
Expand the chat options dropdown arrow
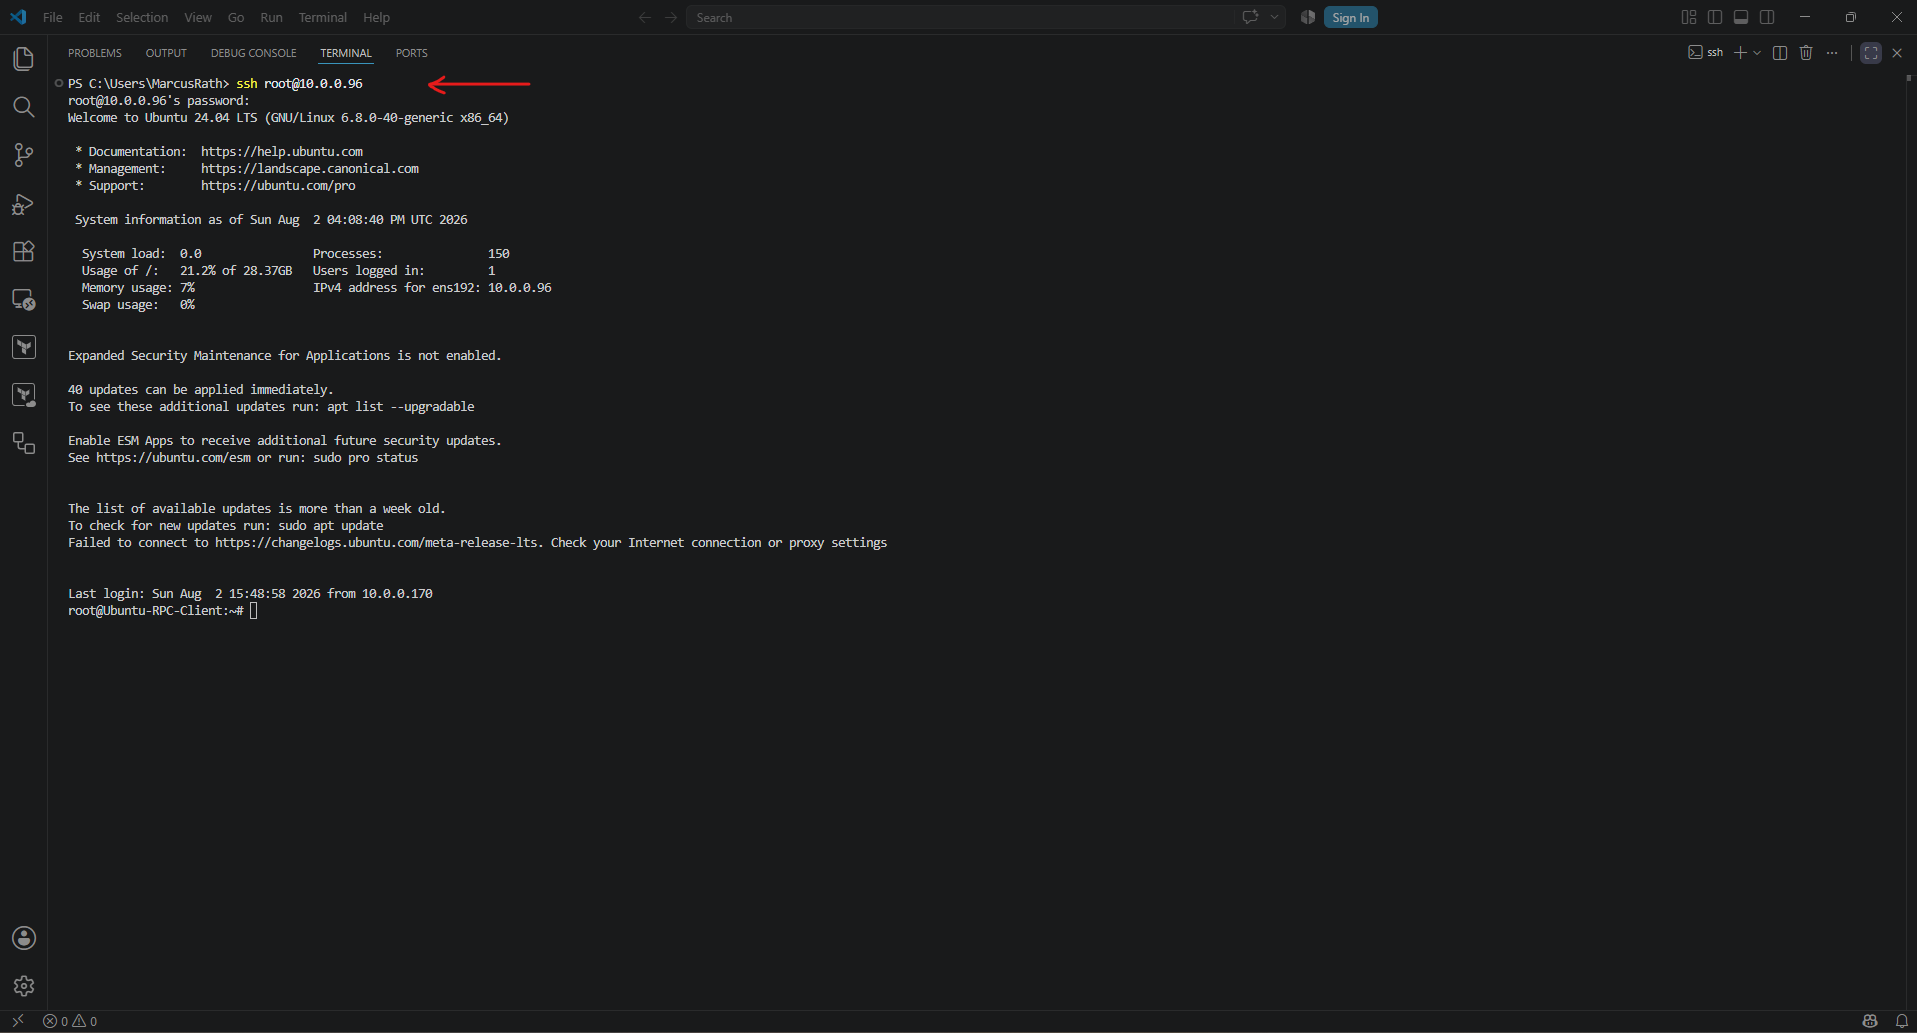coord(1274,17)
